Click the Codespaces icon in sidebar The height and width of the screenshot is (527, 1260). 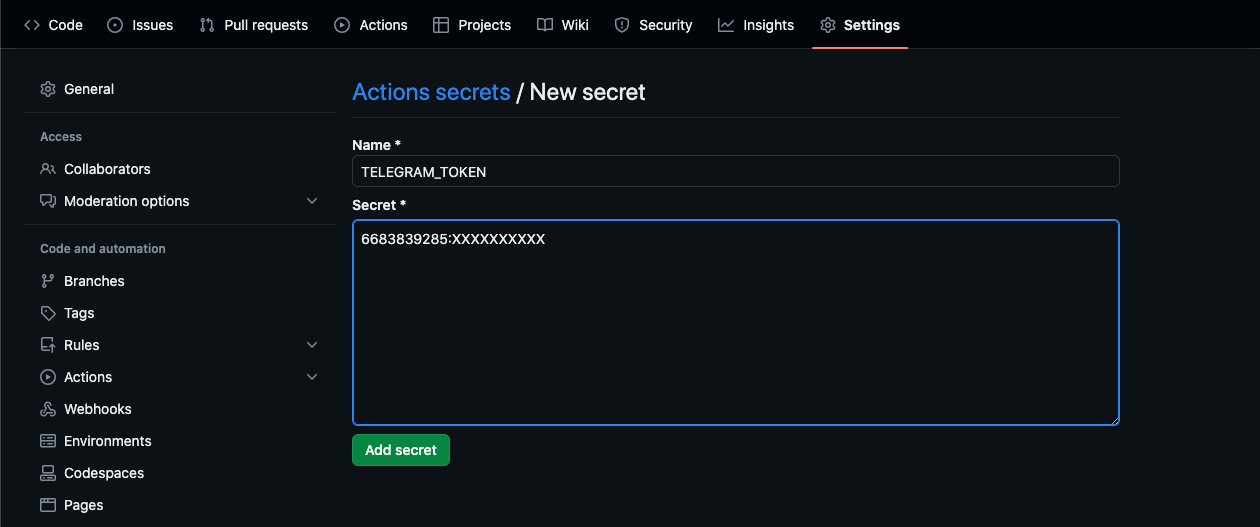pyautogui.click(x=48, y=473)
